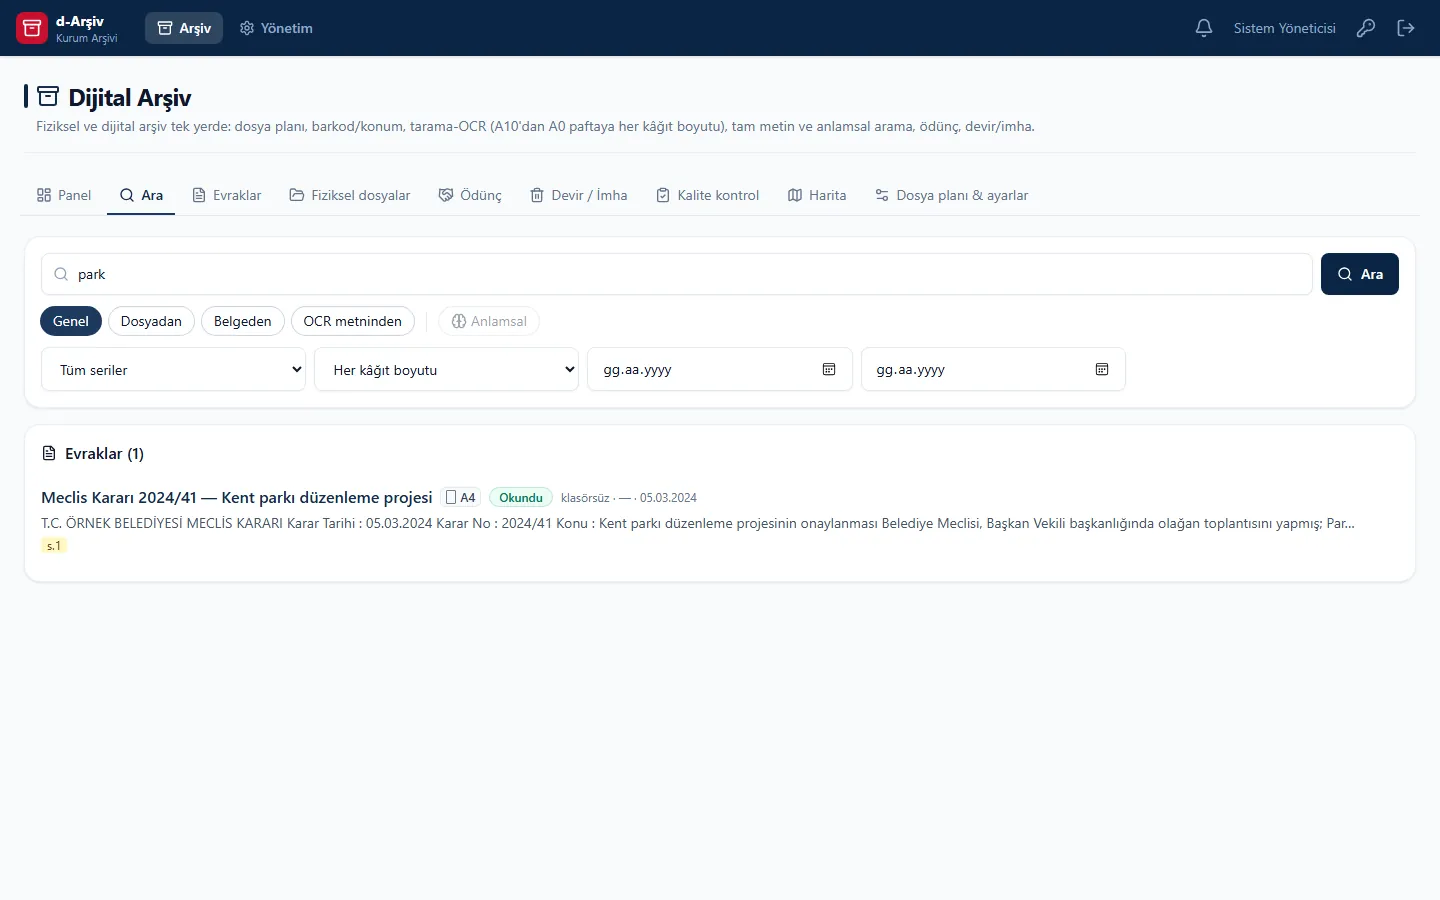Open calendar picker of second date field
The height and width of the screenshot is (900, 1440).
point(1102,369)
